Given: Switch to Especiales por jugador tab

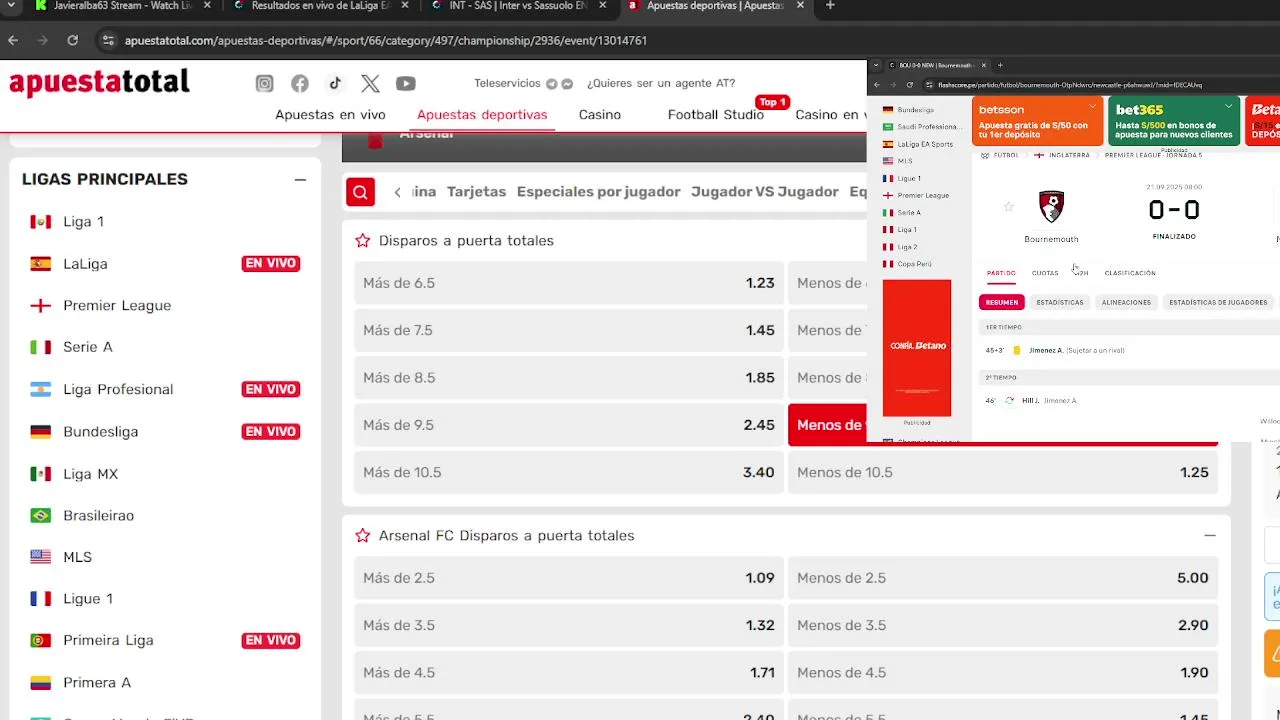Looking at the screenshot, I should coord(598,192).
